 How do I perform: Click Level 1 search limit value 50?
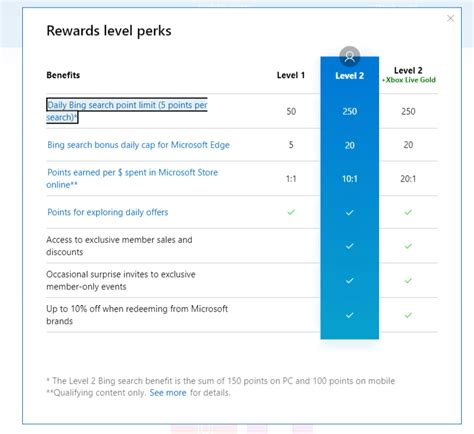291,111
